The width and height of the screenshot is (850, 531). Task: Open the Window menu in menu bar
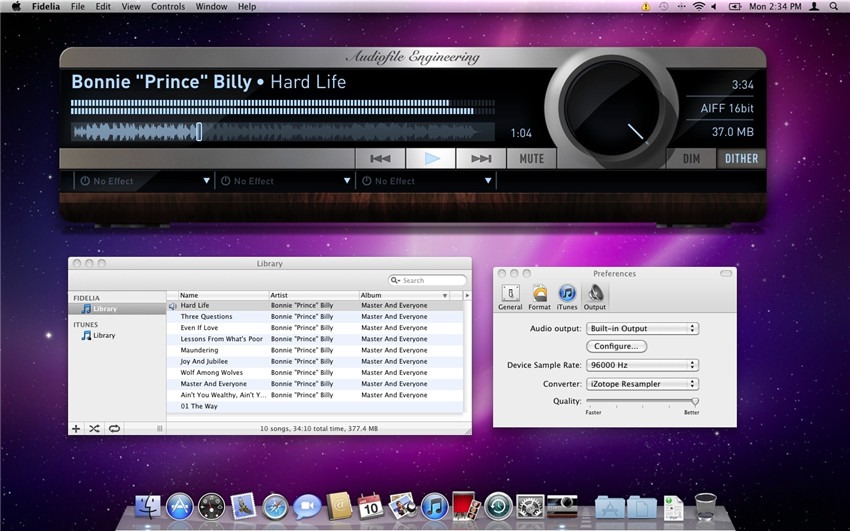[211, 7]
